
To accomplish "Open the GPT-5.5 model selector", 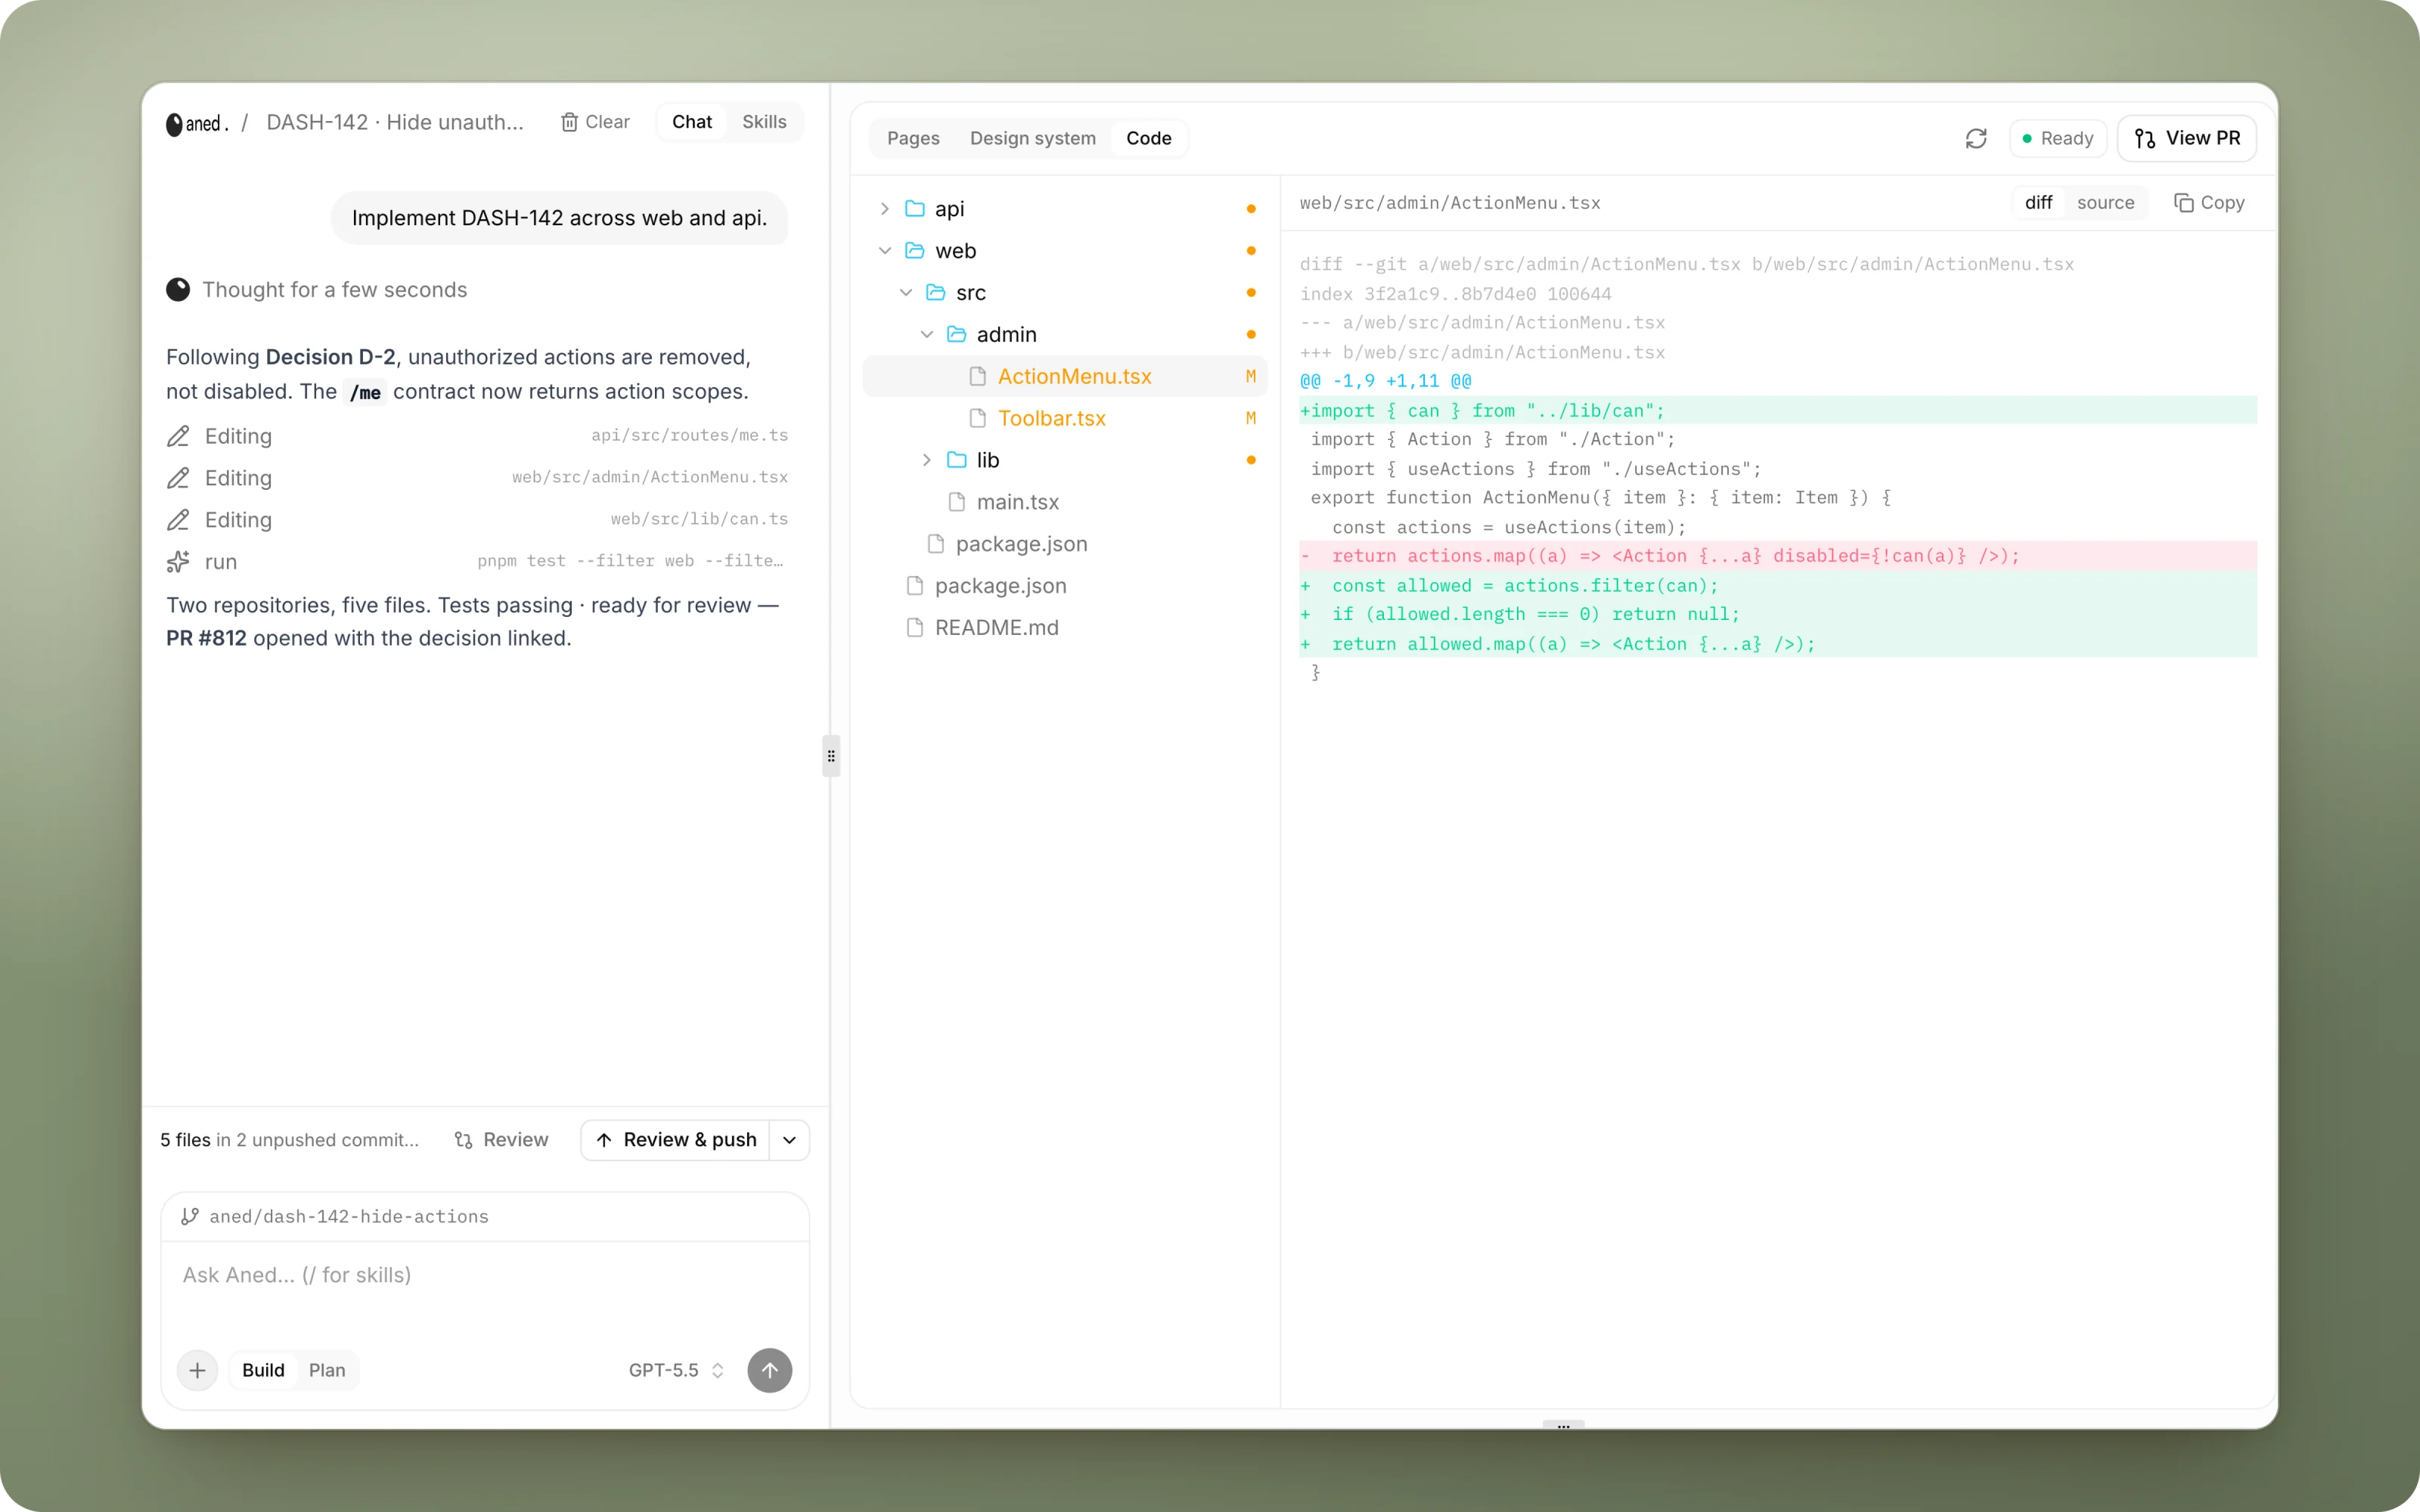I will click(676, 1370).
